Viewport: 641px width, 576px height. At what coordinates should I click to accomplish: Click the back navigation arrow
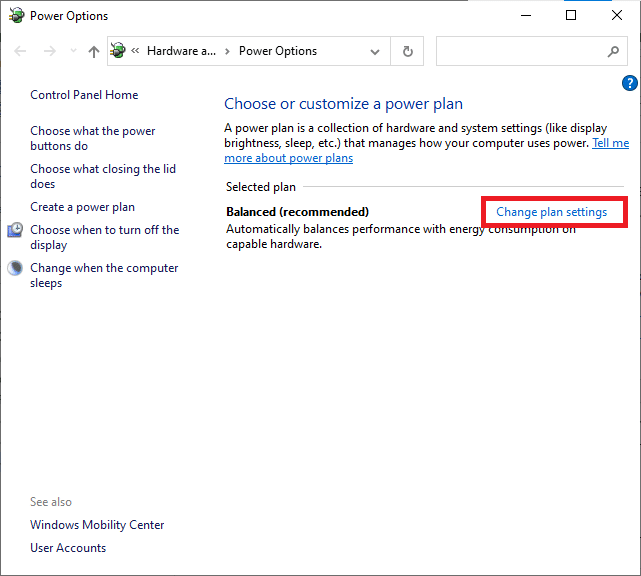click(22, 51)
